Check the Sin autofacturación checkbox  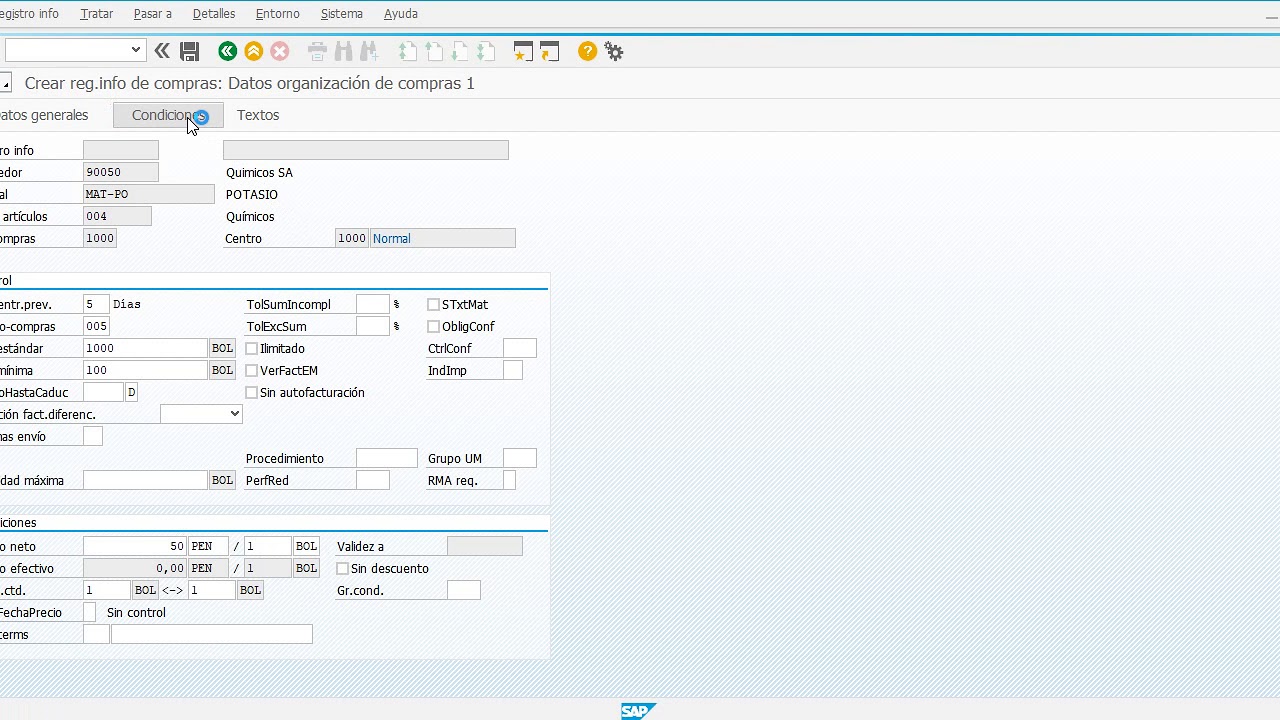[x=251, y=393]
